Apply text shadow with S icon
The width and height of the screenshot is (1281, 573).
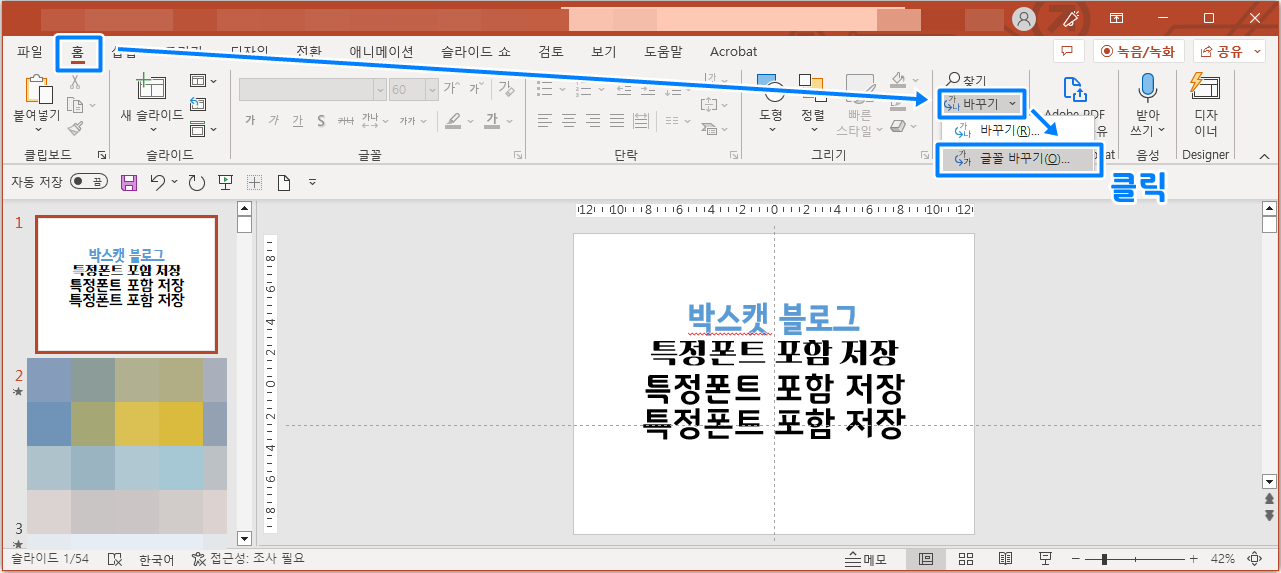click(x=321, y=121)
